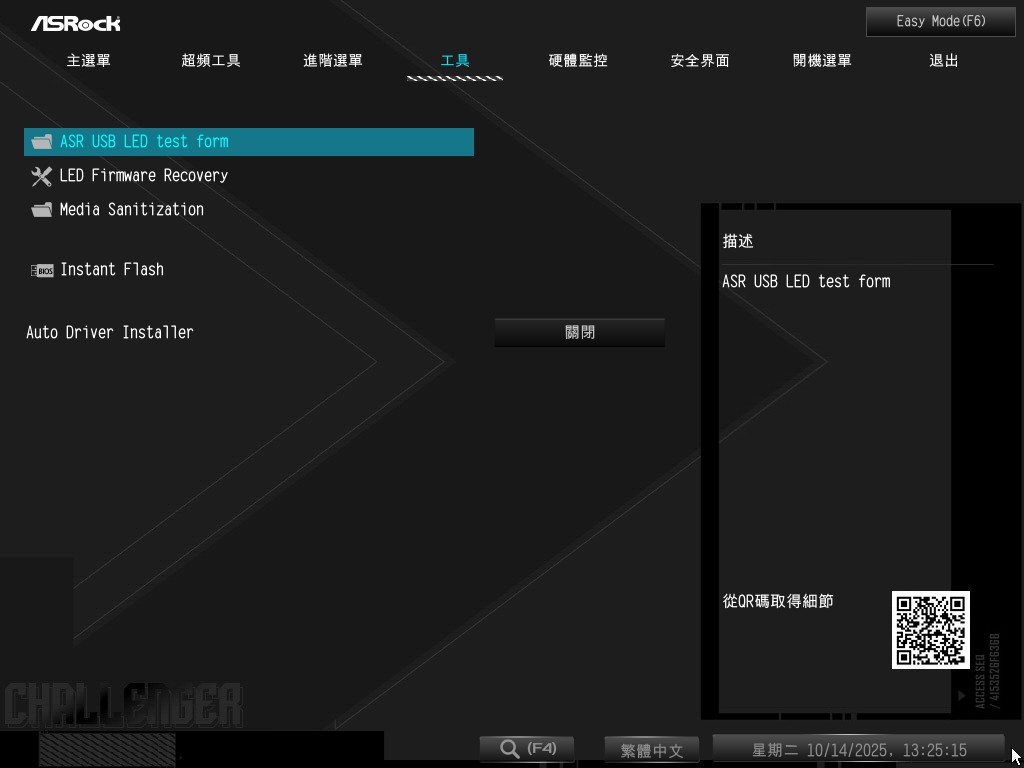Click the ASRock logo

click(x=75, y=23)
